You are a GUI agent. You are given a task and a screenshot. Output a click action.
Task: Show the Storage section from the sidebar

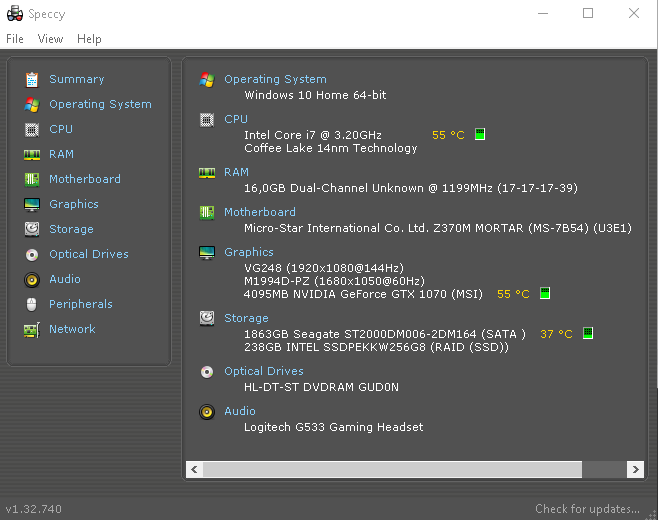(x=71, y=229)
